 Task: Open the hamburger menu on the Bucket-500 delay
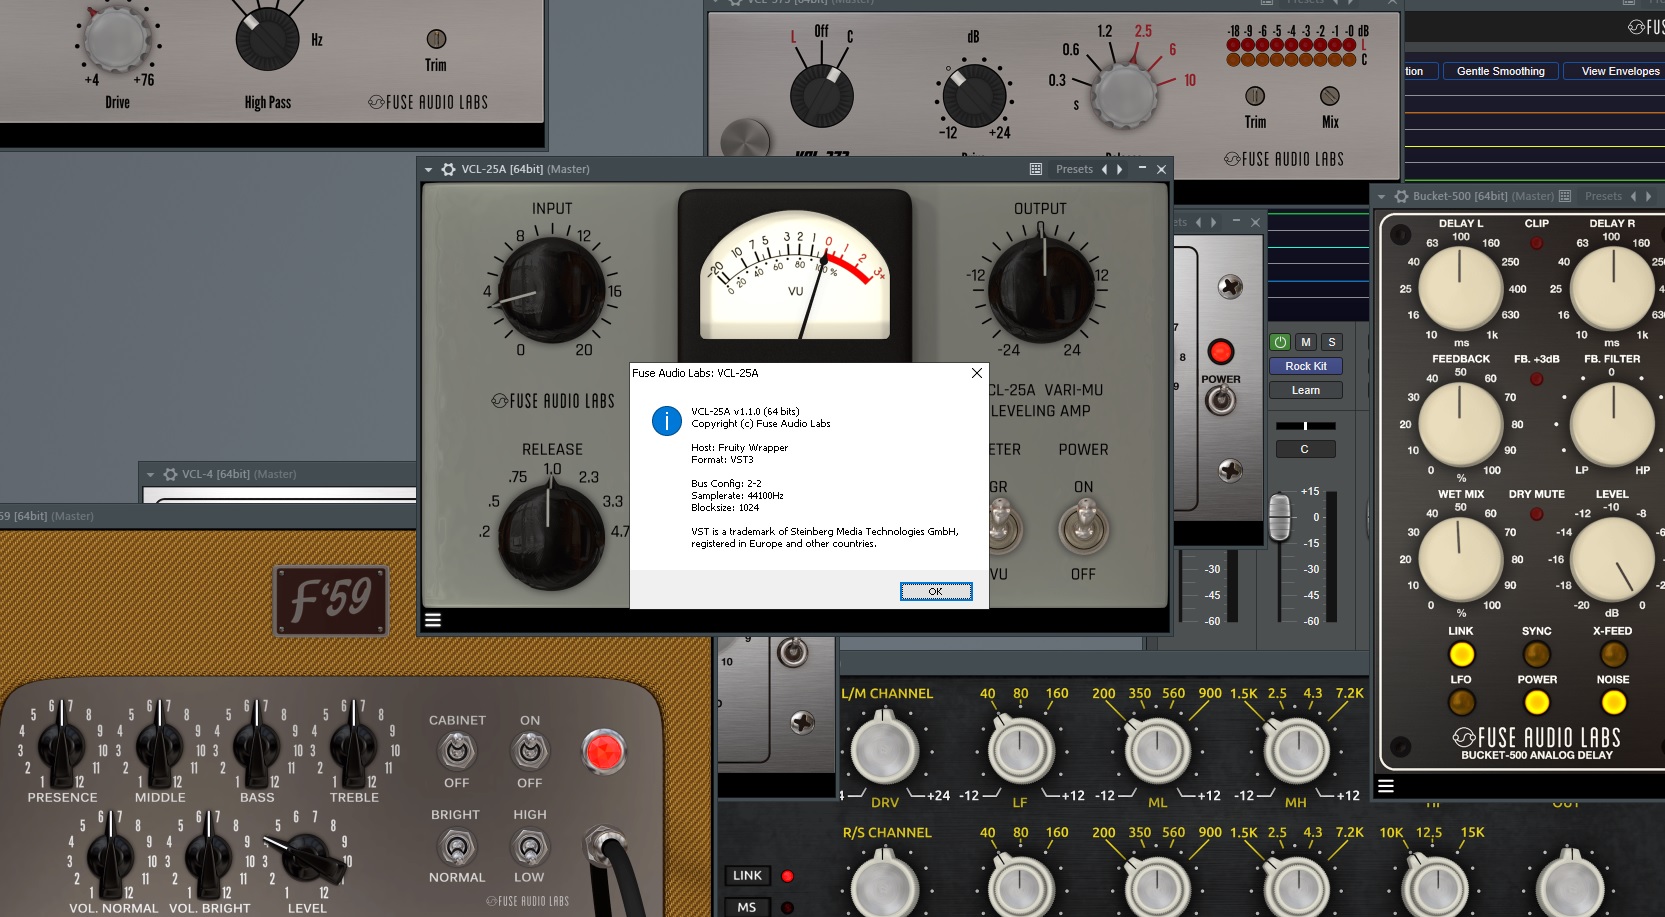coord(1386,786)
